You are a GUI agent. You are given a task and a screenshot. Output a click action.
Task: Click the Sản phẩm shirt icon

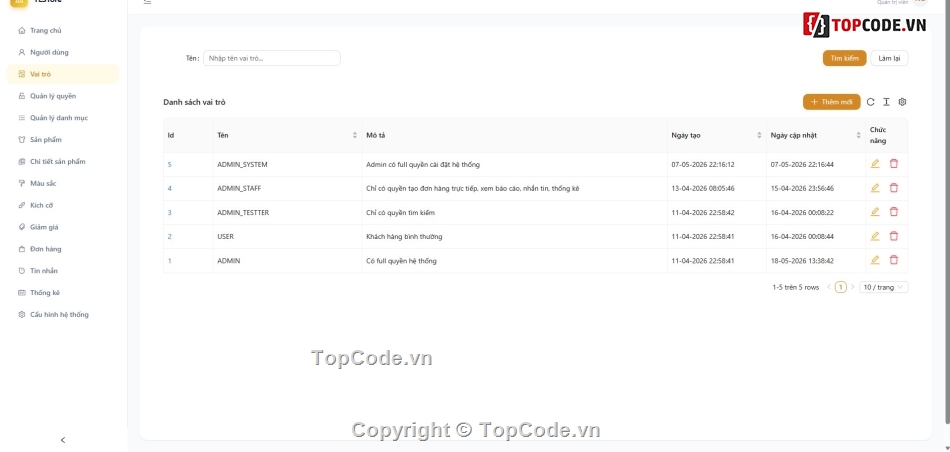point(22,139)
